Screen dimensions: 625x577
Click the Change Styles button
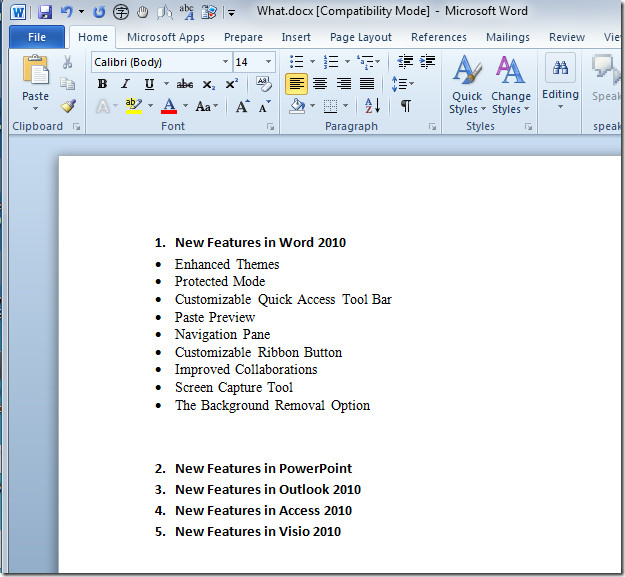pos(511,84)
